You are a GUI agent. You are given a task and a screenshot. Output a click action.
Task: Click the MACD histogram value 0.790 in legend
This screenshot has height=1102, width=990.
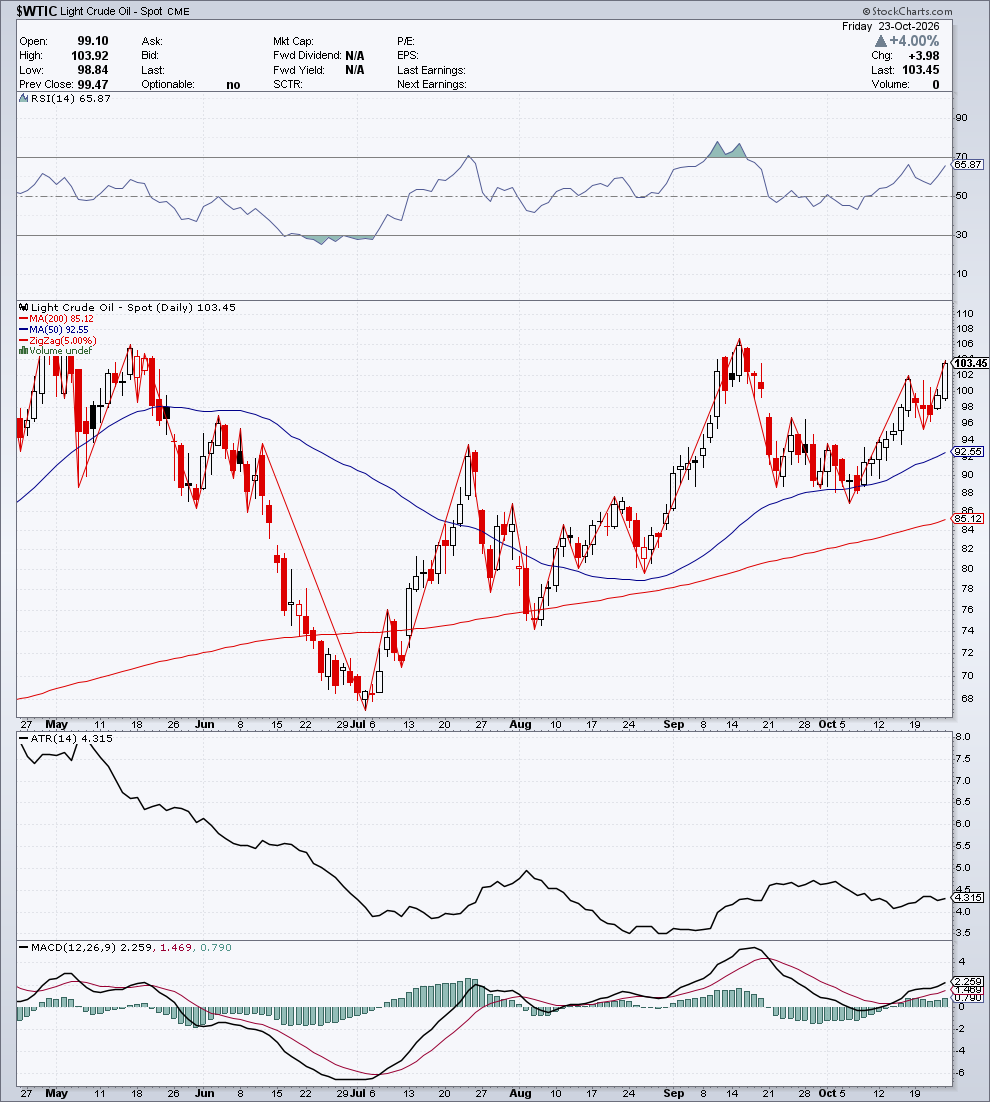coord(216,947)
